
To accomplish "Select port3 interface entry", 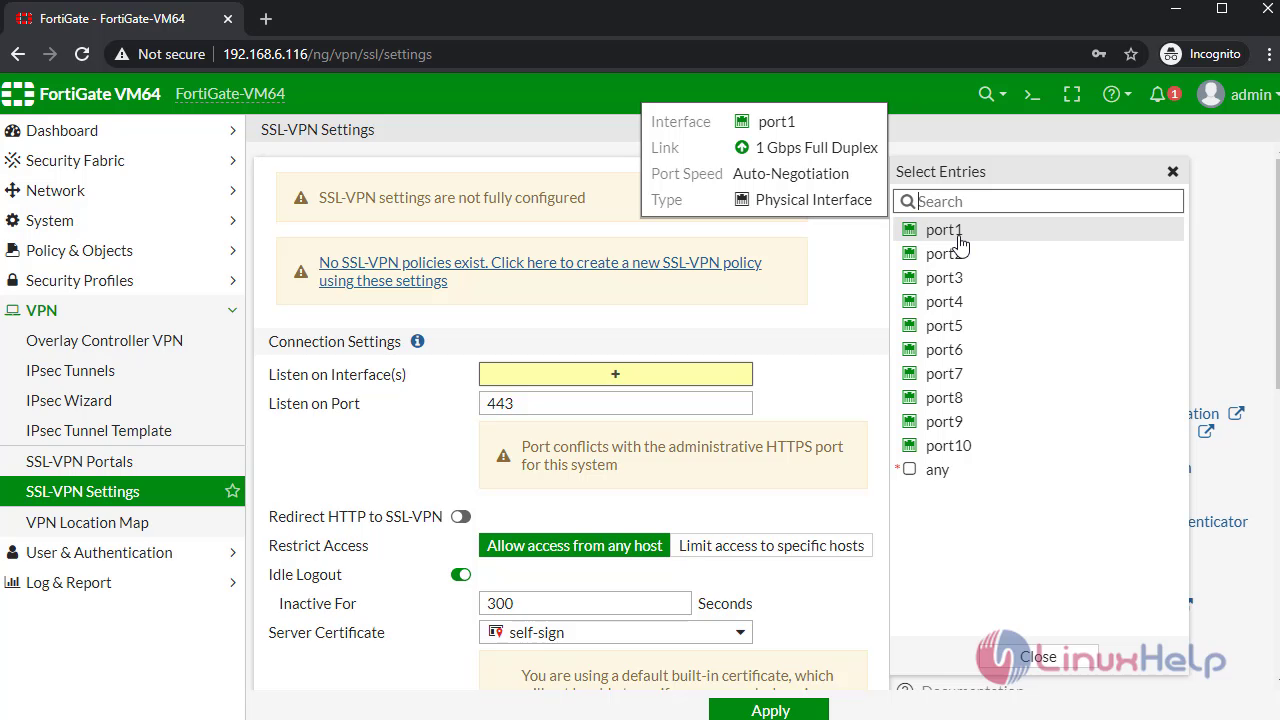I will pyautogui.click(x=1038, y=278).
